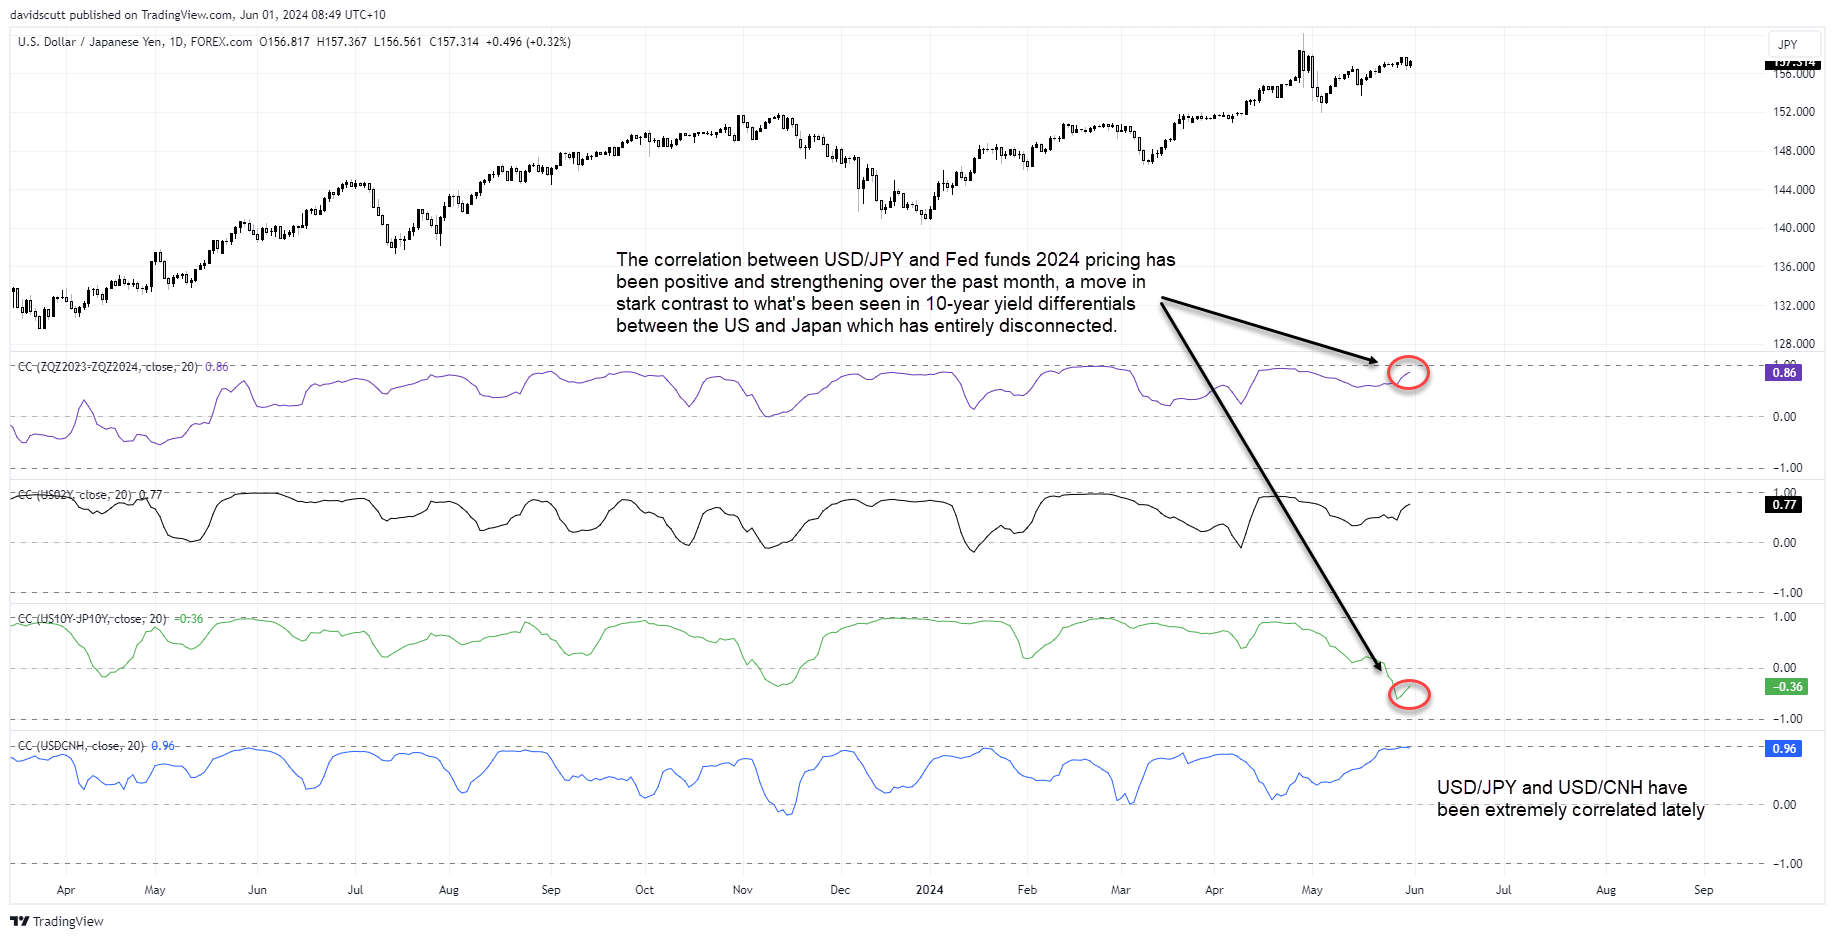
Task: Click the Oct label on time axis
Action: [x=645, y=890]
